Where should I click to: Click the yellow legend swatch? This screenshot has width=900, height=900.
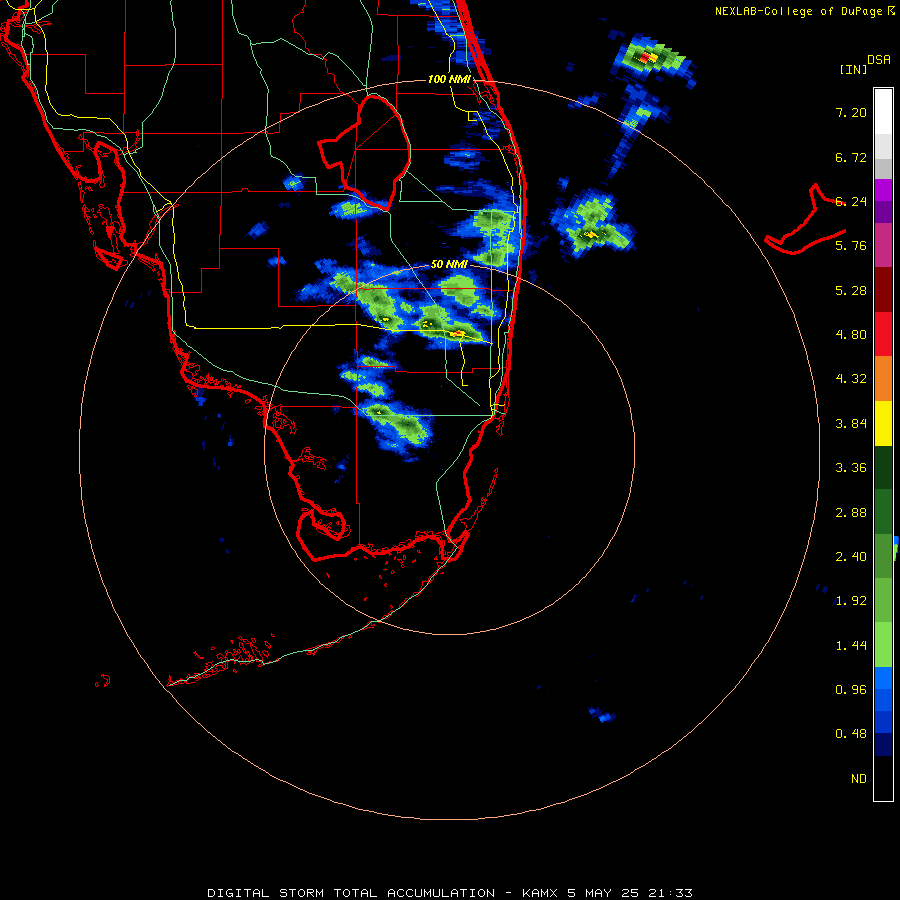pyautogui.click(x=883, y=423)
